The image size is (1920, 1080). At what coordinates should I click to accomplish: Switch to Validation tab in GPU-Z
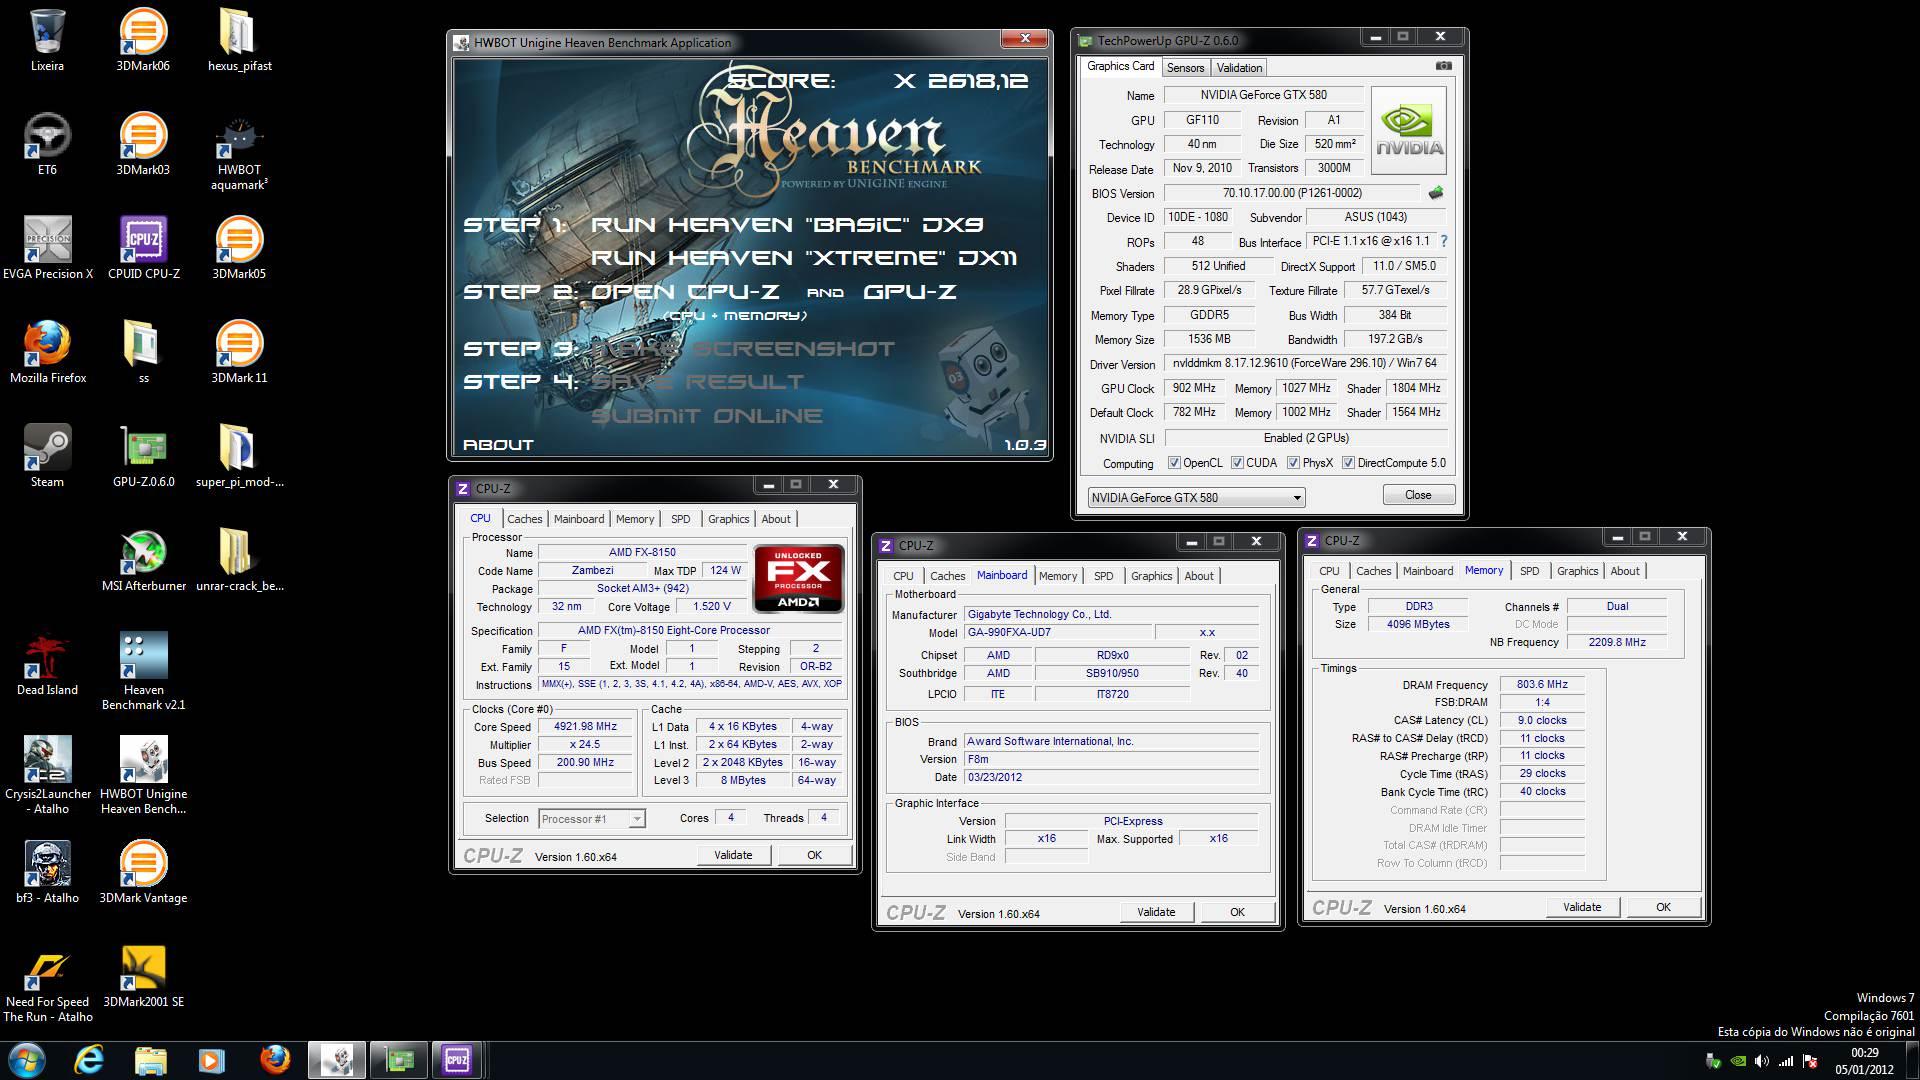(x=1239, y=68)
